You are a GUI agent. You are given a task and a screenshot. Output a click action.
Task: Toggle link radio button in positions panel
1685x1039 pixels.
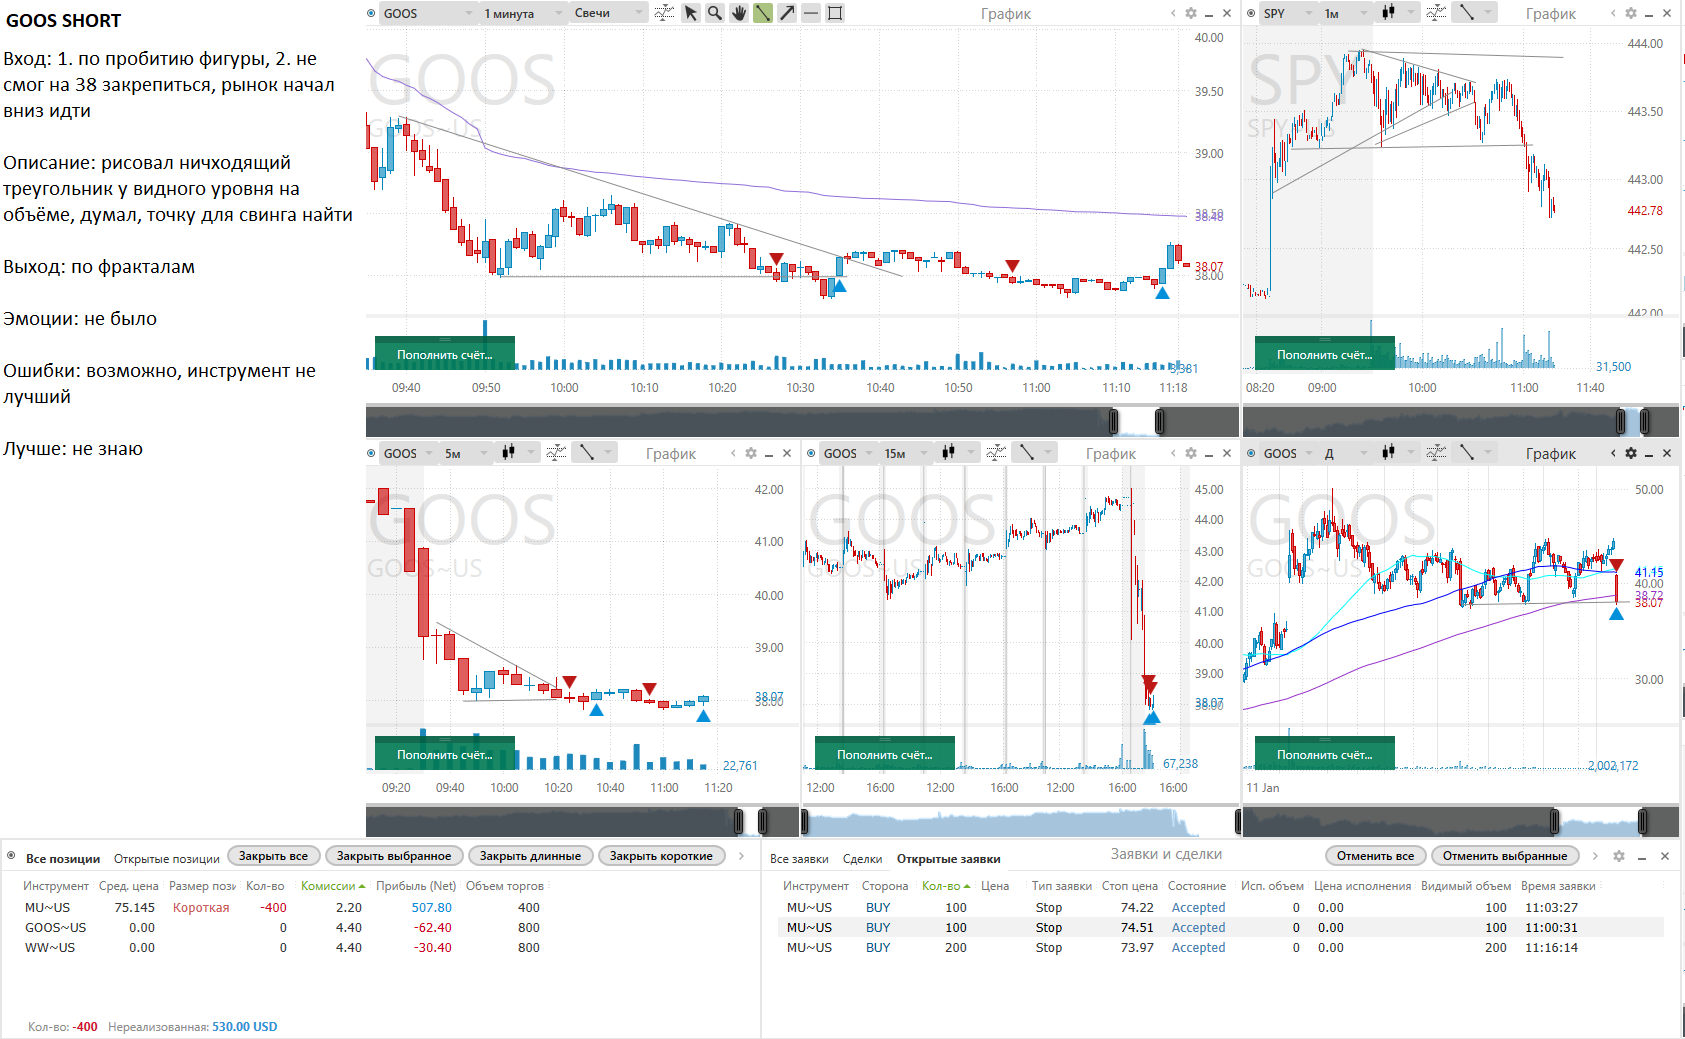pyautogui.click(x=11, y=856)
